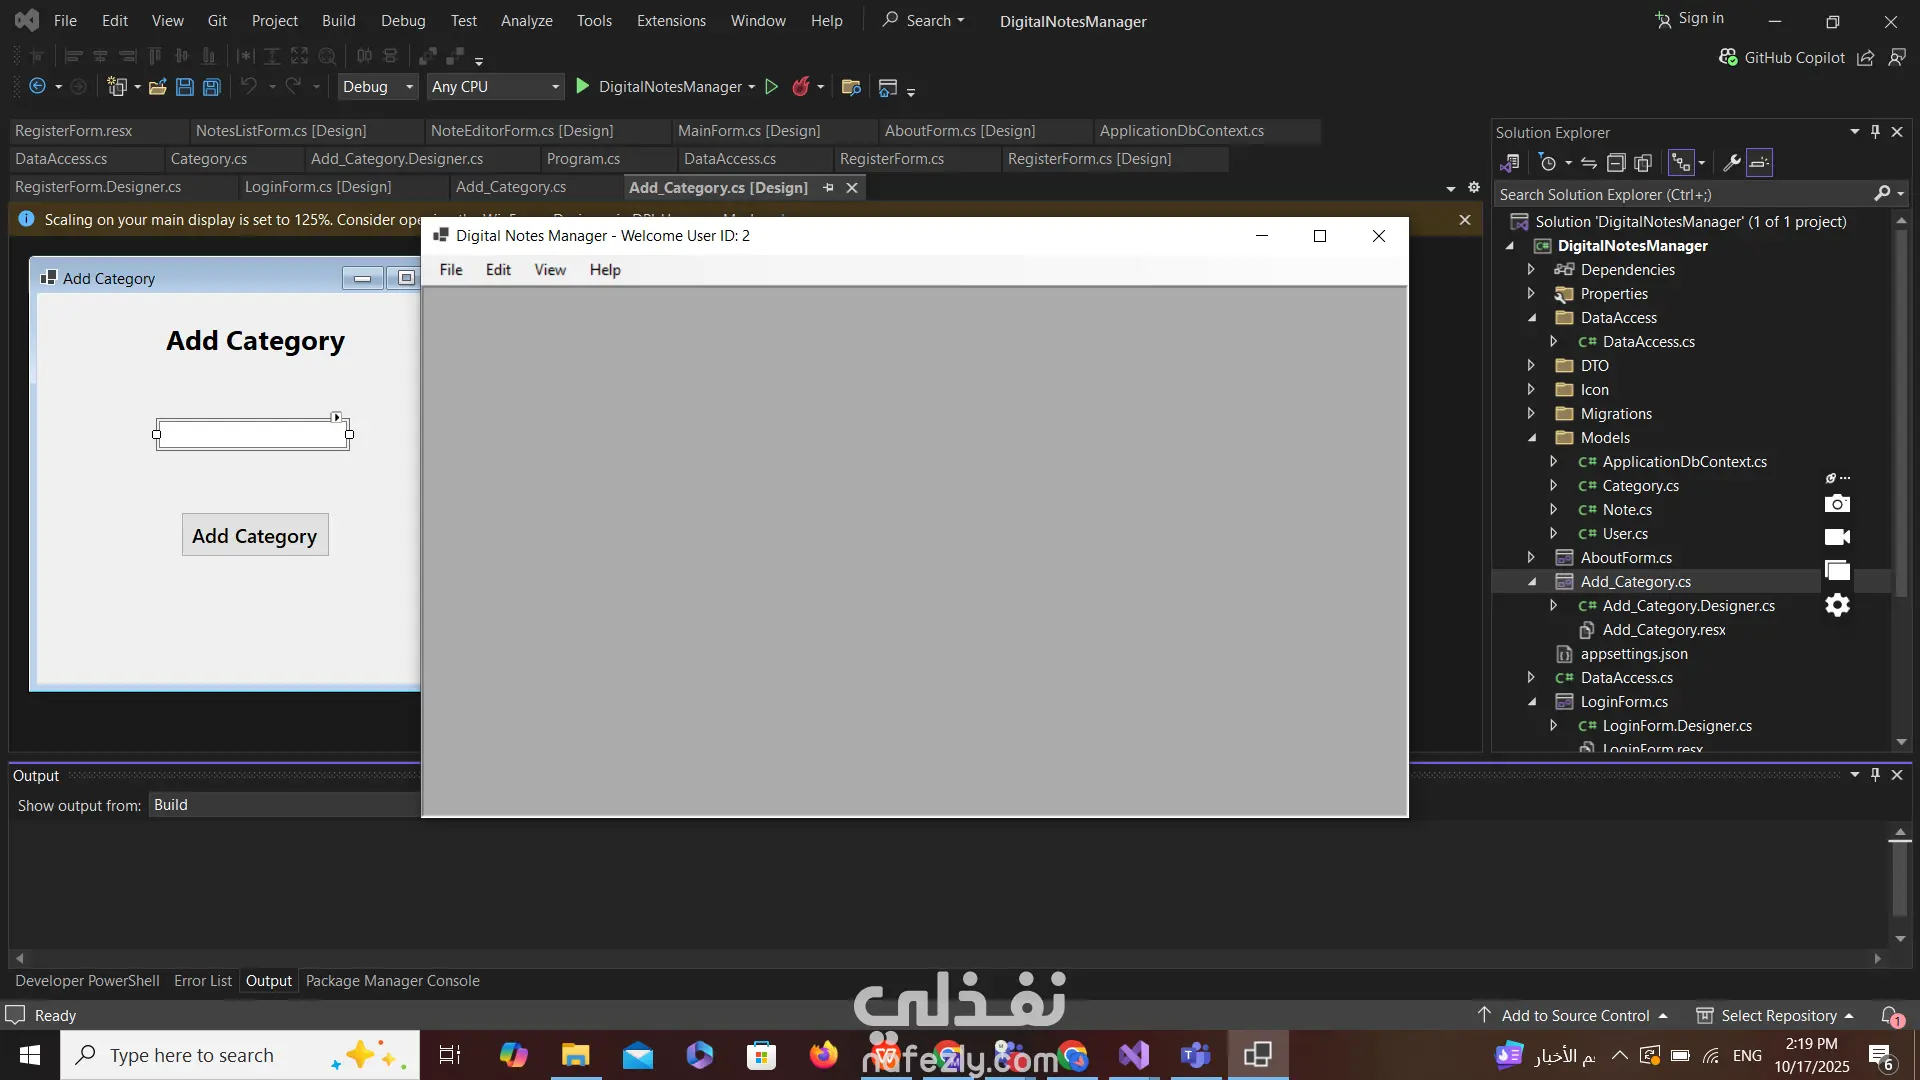The width and height of the screenshot is (1920, 1080).
Task: Collapse the Models folder in Solution Explorer
Action: pos(1532,438)
